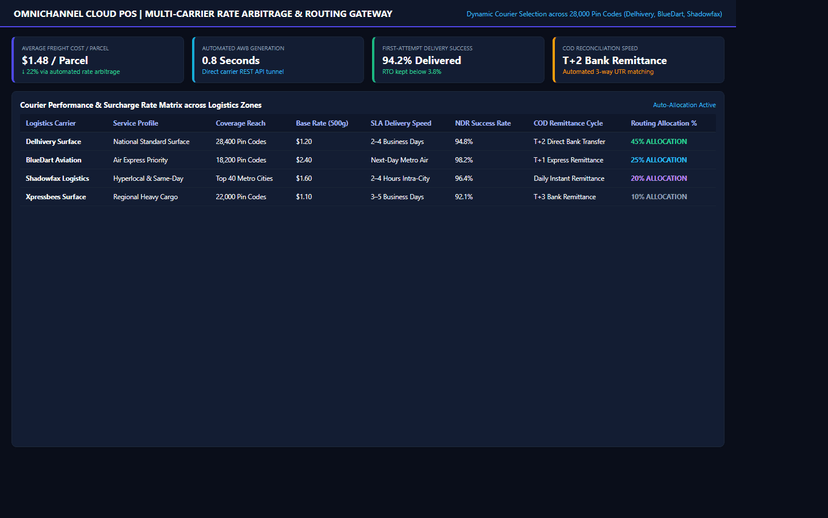Select the COD Remittance Cycle column header
Screen dimensions: 828x518
coord(568,123)
